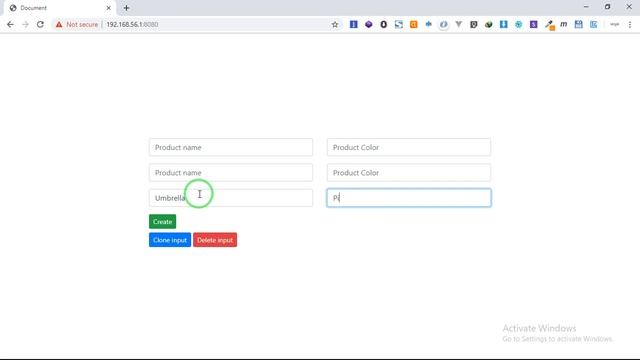Open the gray funnel-shaped extension icon
Image resolution: width=640 pixels, height=360 pixels.
click(x=458, y=24)
